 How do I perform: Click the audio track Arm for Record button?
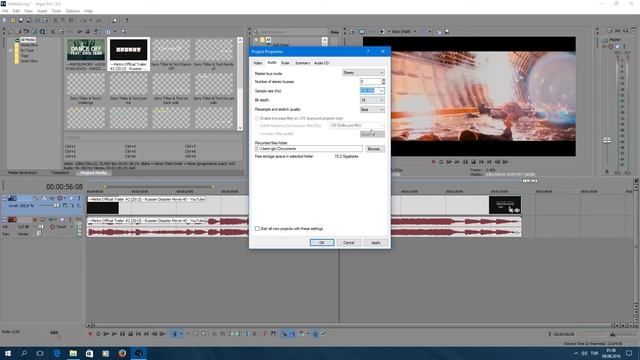point(35,220)
